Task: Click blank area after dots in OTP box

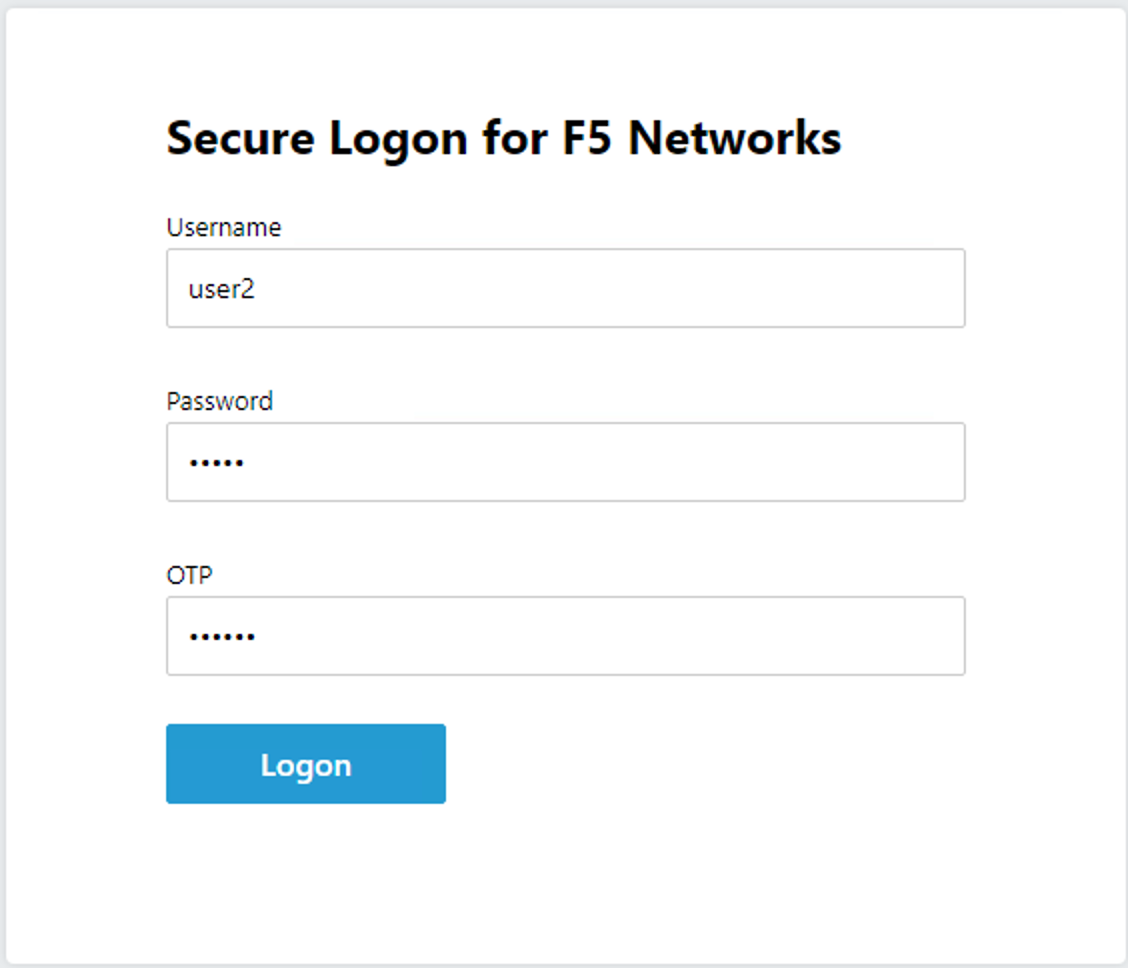Action: coord(611,636)
